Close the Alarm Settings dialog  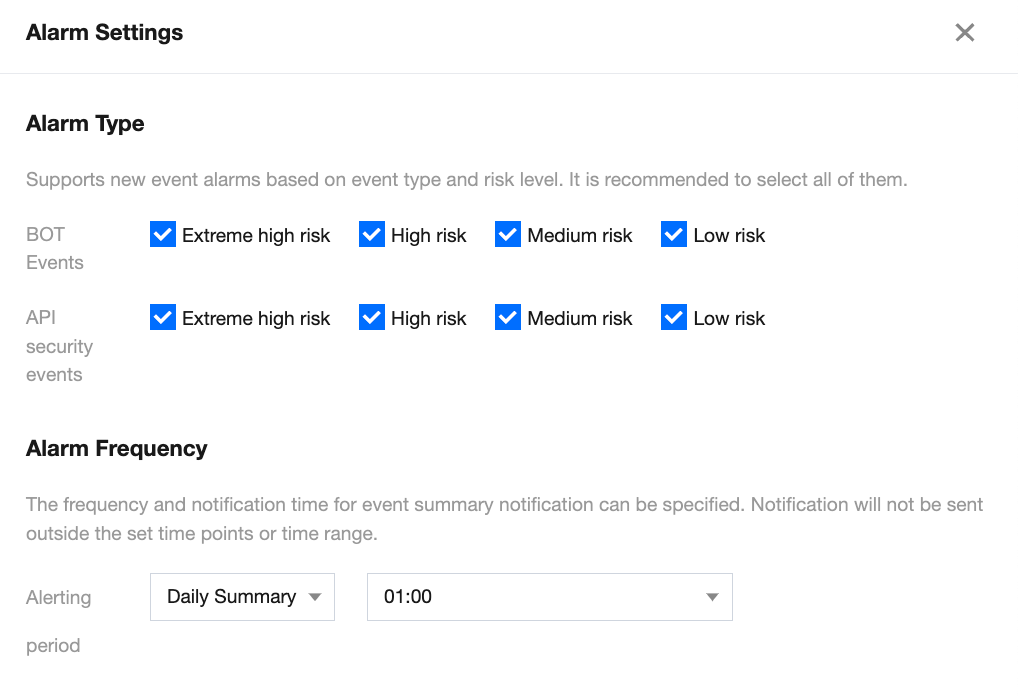[x=964, y=33]
